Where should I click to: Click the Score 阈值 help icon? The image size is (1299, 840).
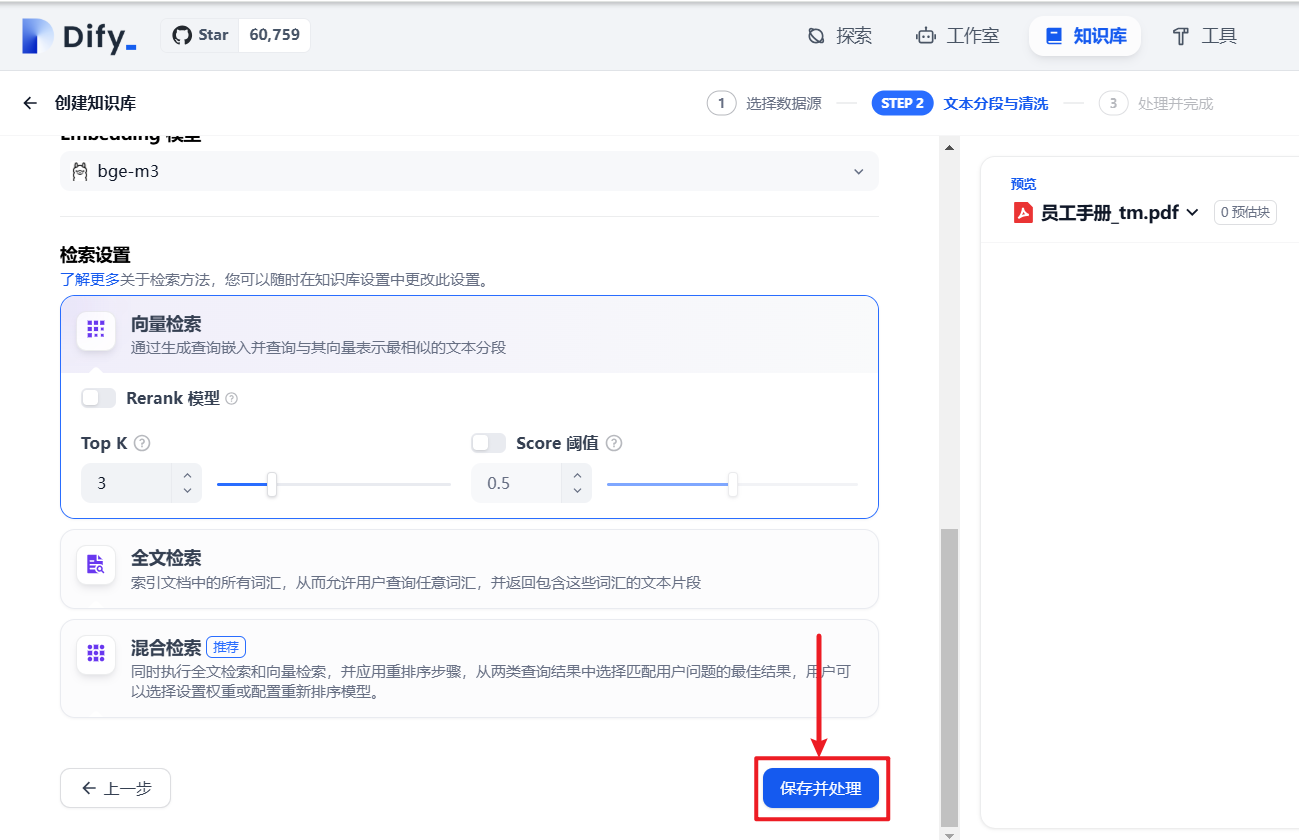tap(614, 443)
